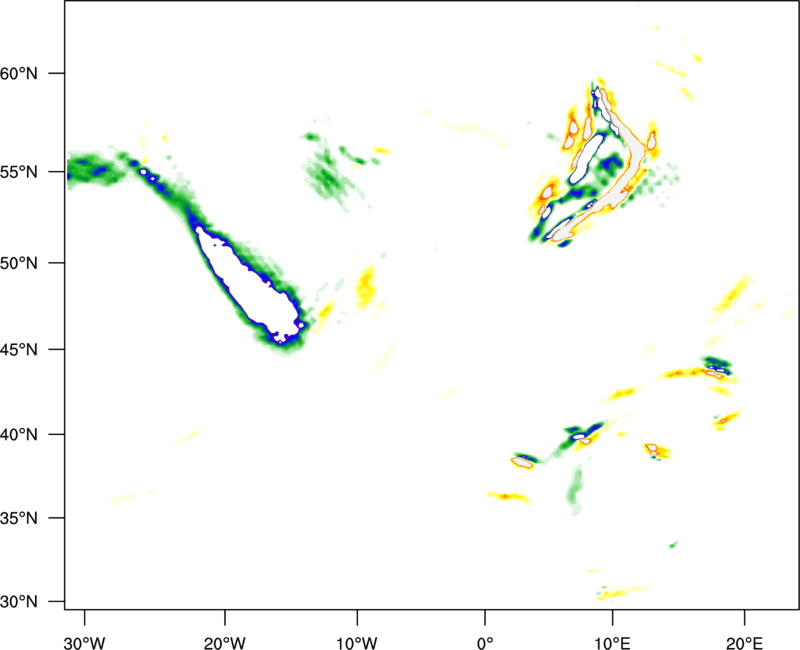Click the 45°N latitude label

(x=19, y=349)
